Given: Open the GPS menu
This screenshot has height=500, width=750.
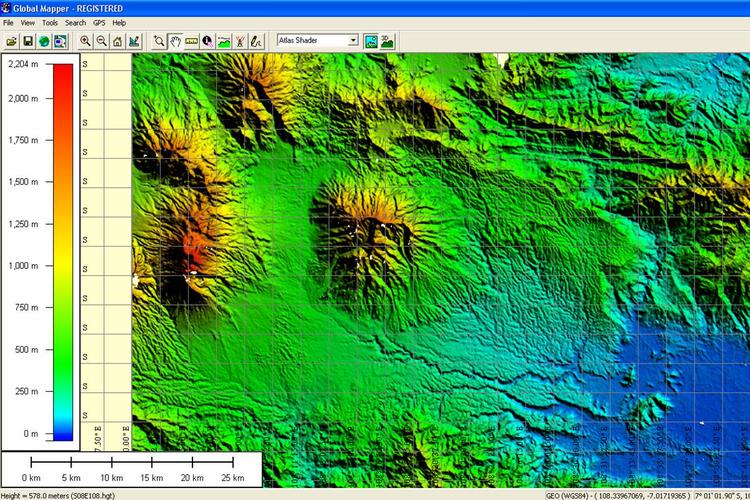Looking at the screenshot, I should pyautogui.click(x=99, y=22).
